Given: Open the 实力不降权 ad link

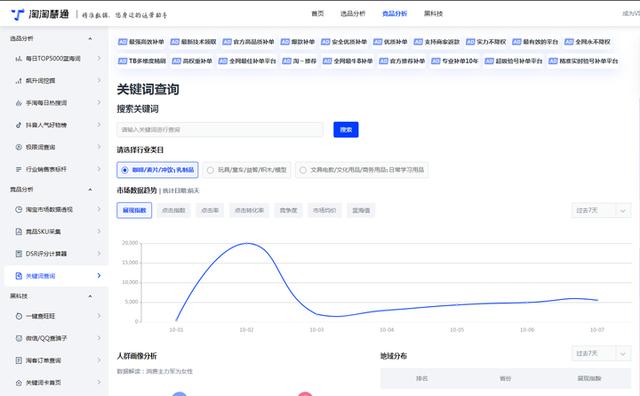Looking at the screenshot, I should [x=486, y=42].
